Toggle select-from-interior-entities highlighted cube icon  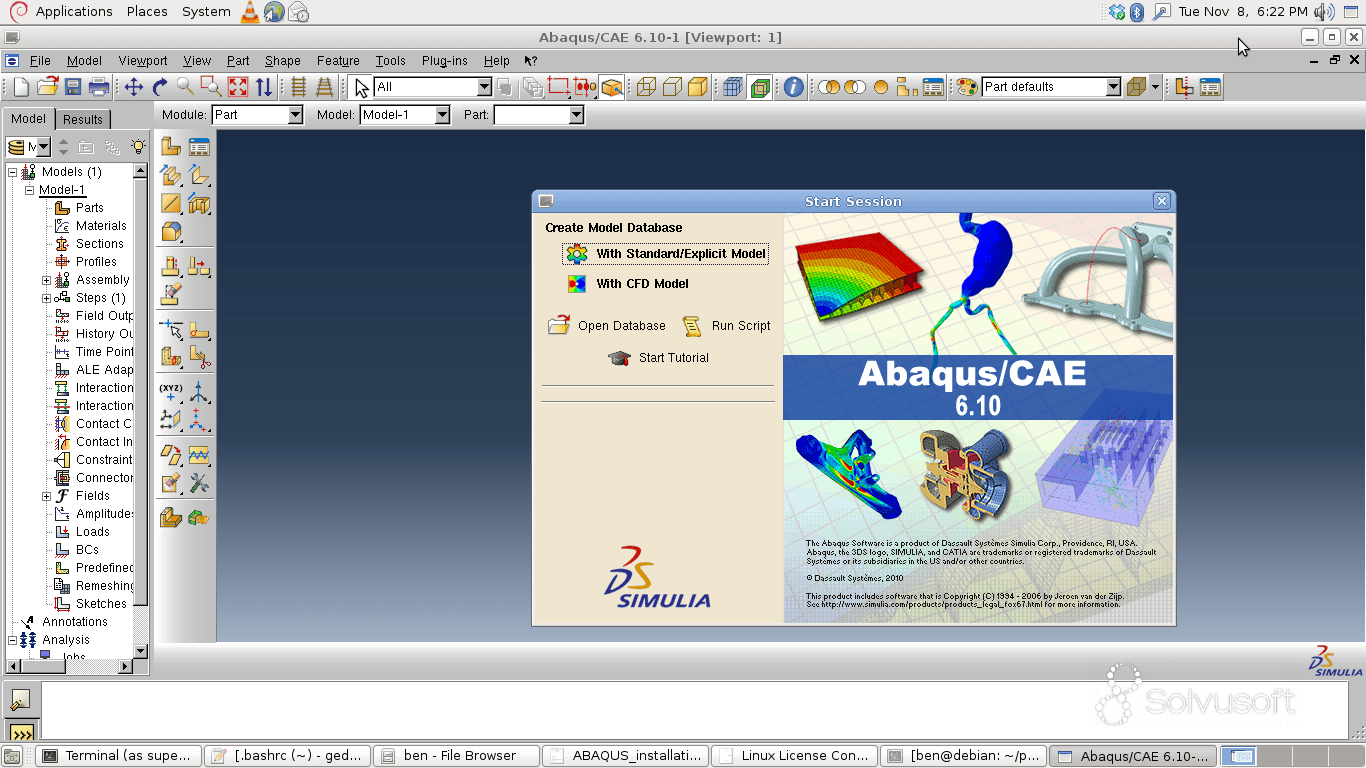612,87
